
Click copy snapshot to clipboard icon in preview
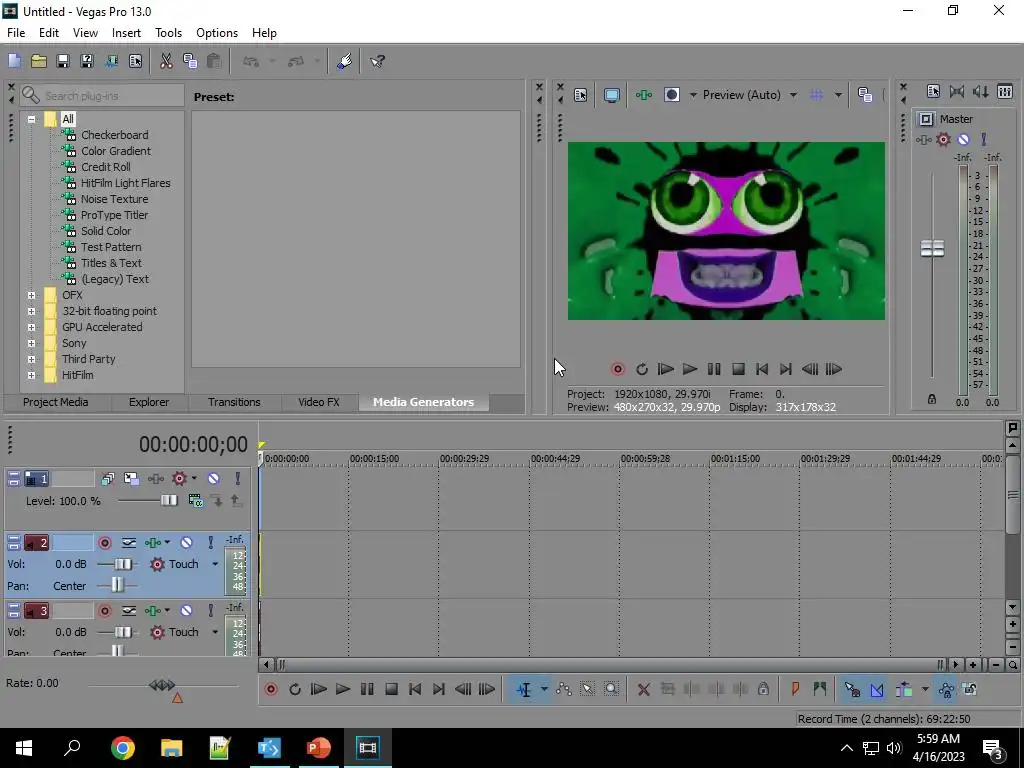point(865,95)
